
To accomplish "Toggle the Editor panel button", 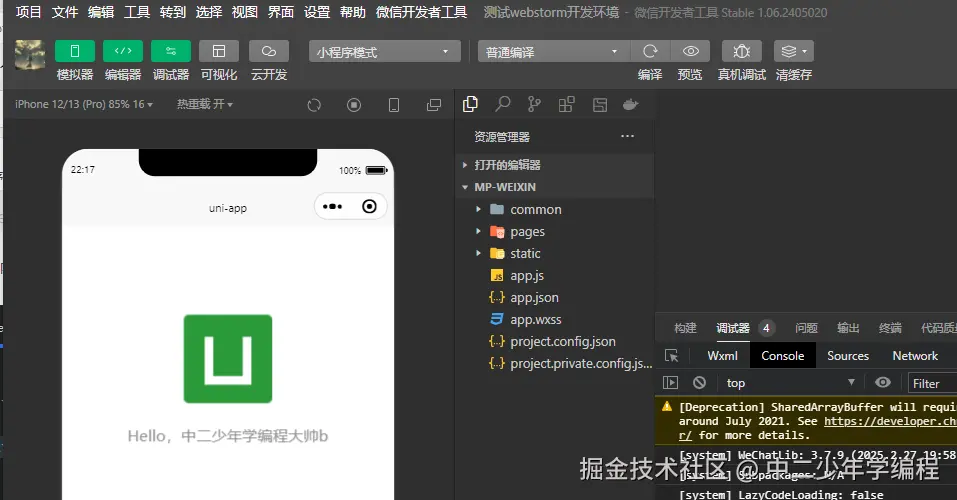I will pos(123,51).
